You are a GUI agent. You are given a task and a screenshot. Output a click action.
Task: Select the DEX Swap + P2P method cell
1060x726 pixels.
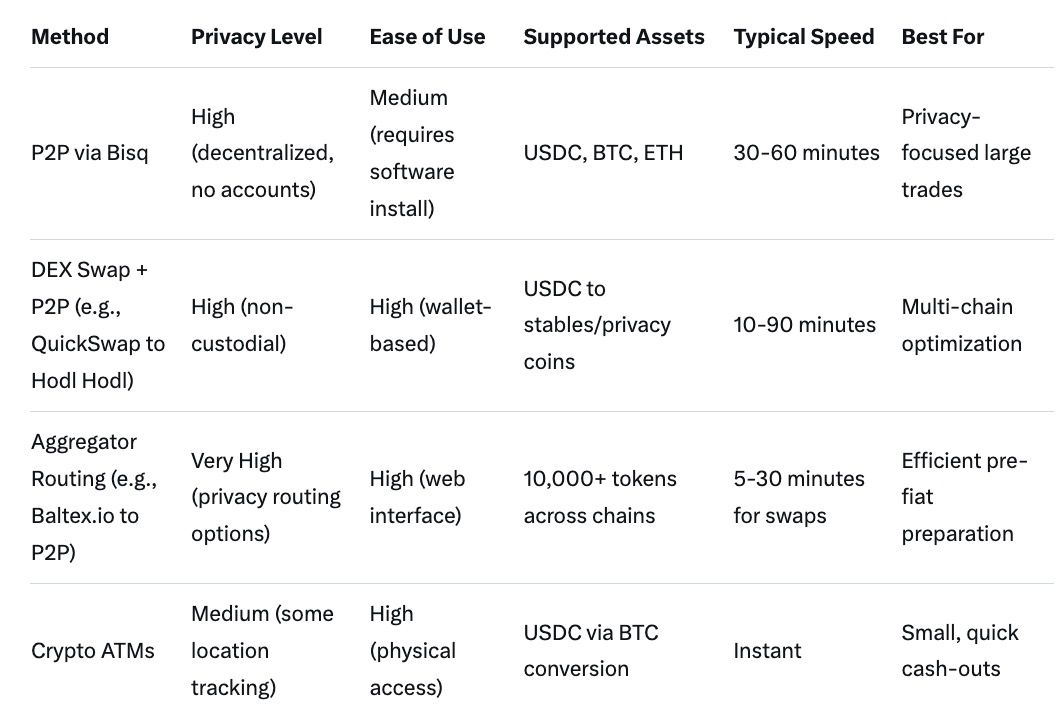[x=98, y=325]
